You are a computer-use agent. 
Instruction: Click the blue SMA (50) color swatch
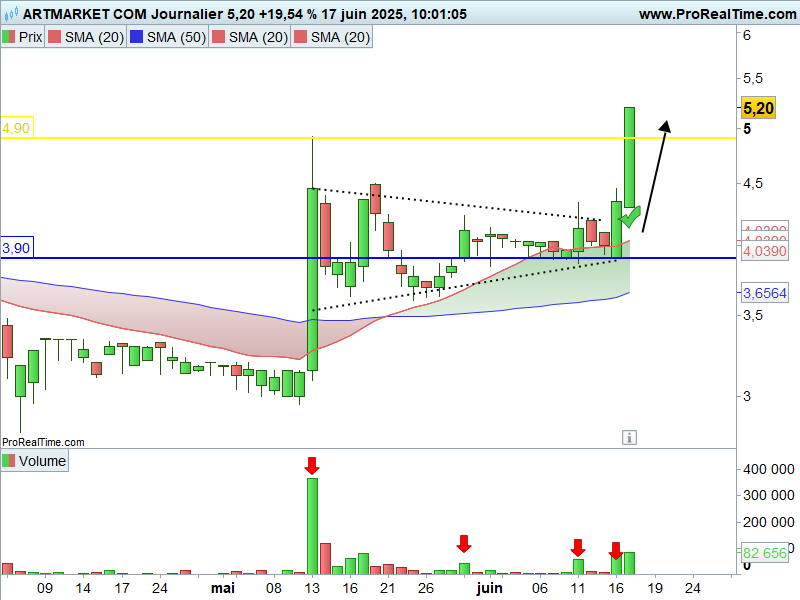point(136,37)
